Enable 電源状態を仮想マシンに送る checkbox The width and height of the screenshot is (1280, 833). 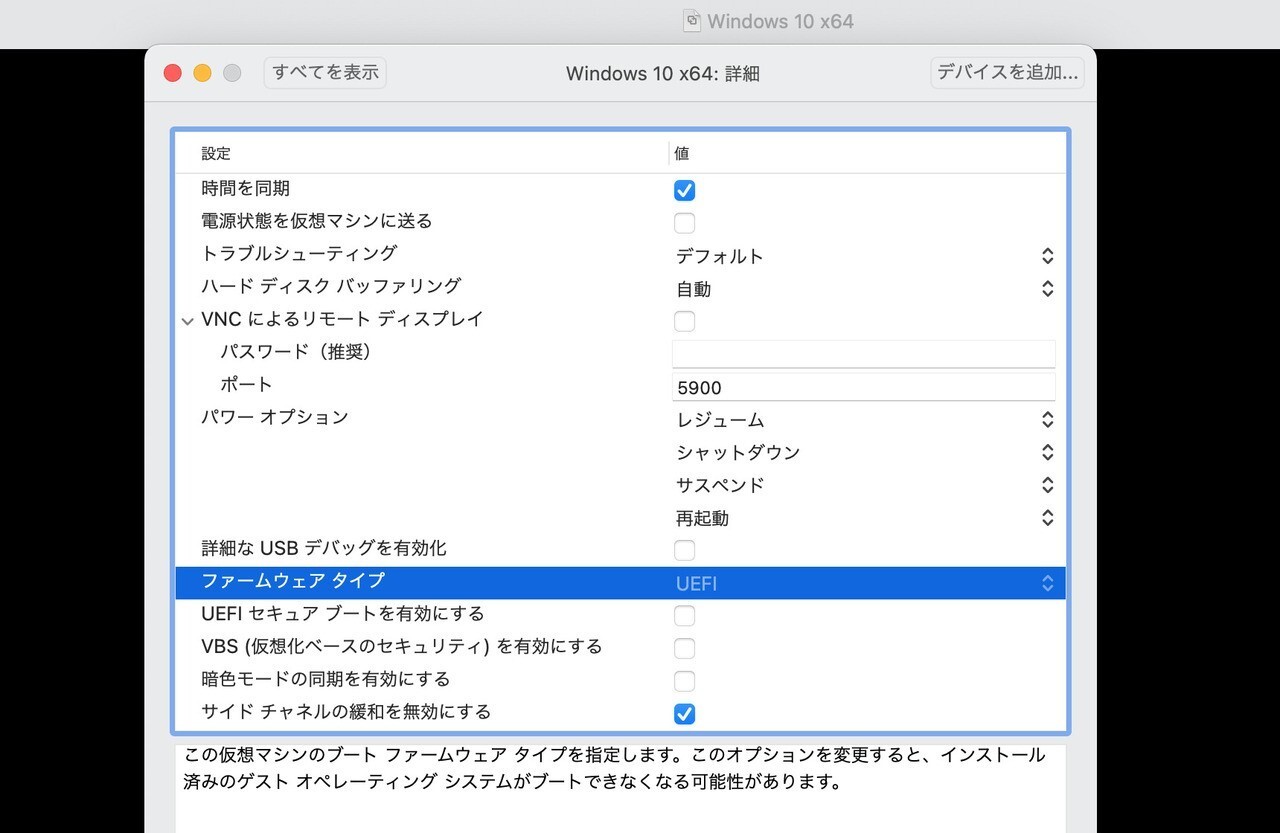(x=684, y=223)
